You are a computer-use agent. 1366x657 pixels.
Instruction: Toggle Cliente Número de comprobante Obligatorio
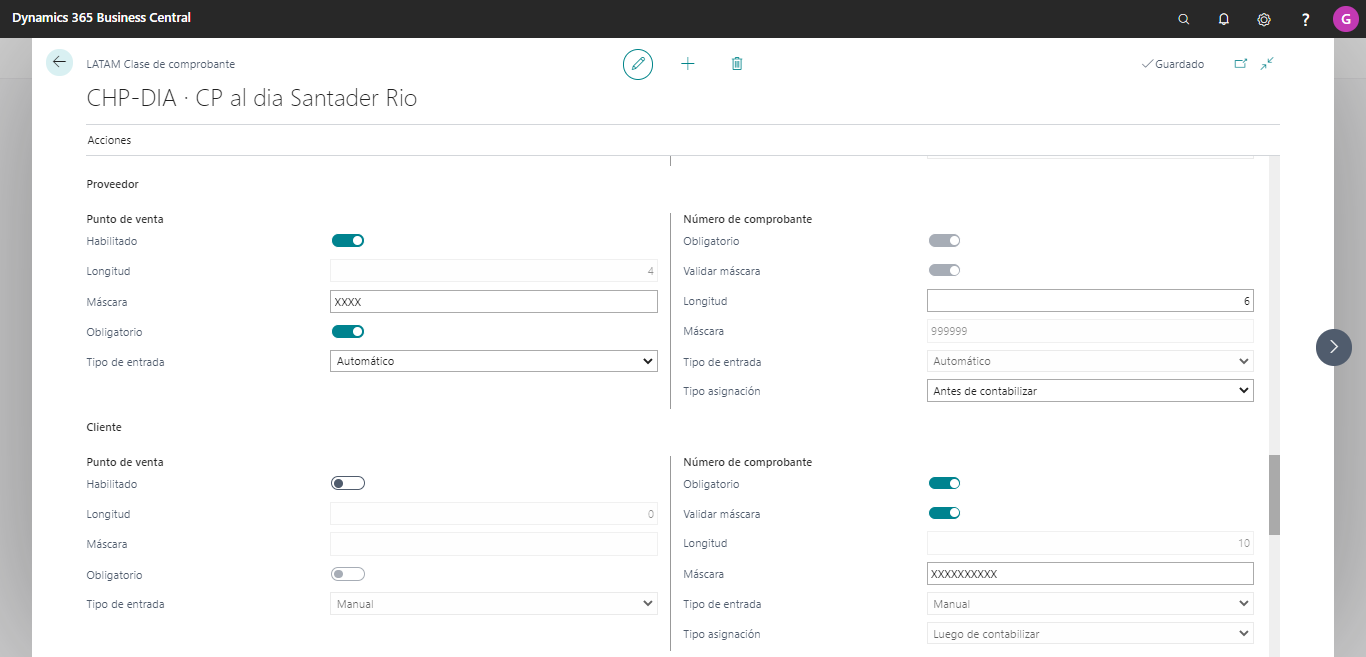pos(944,484)
